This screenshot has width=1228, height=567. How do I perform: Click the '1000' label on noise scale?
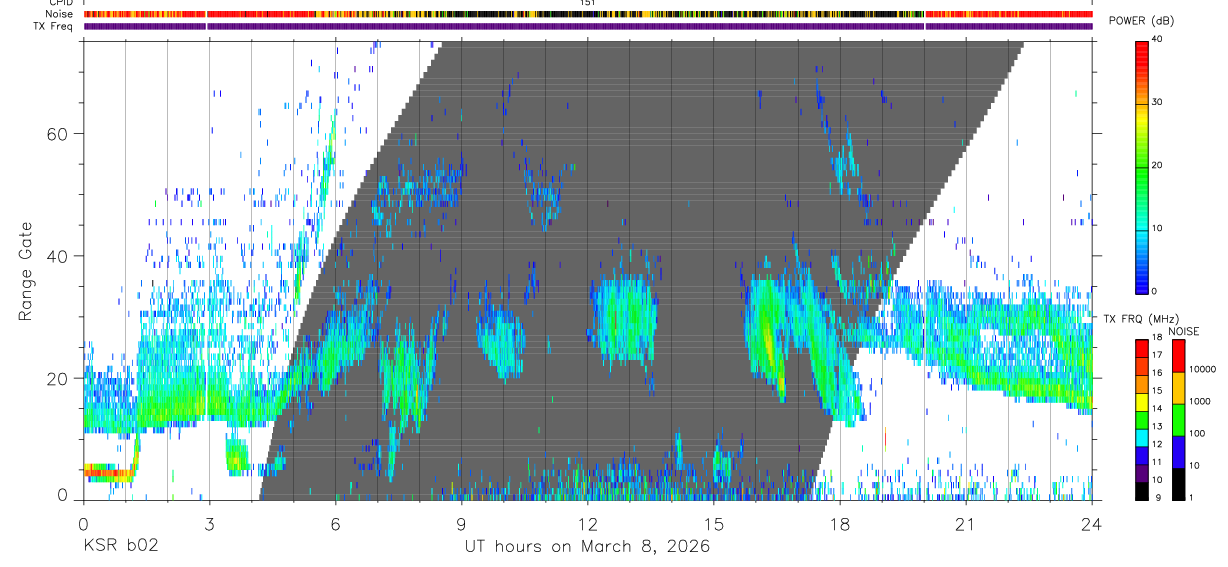click(1200, 401)
